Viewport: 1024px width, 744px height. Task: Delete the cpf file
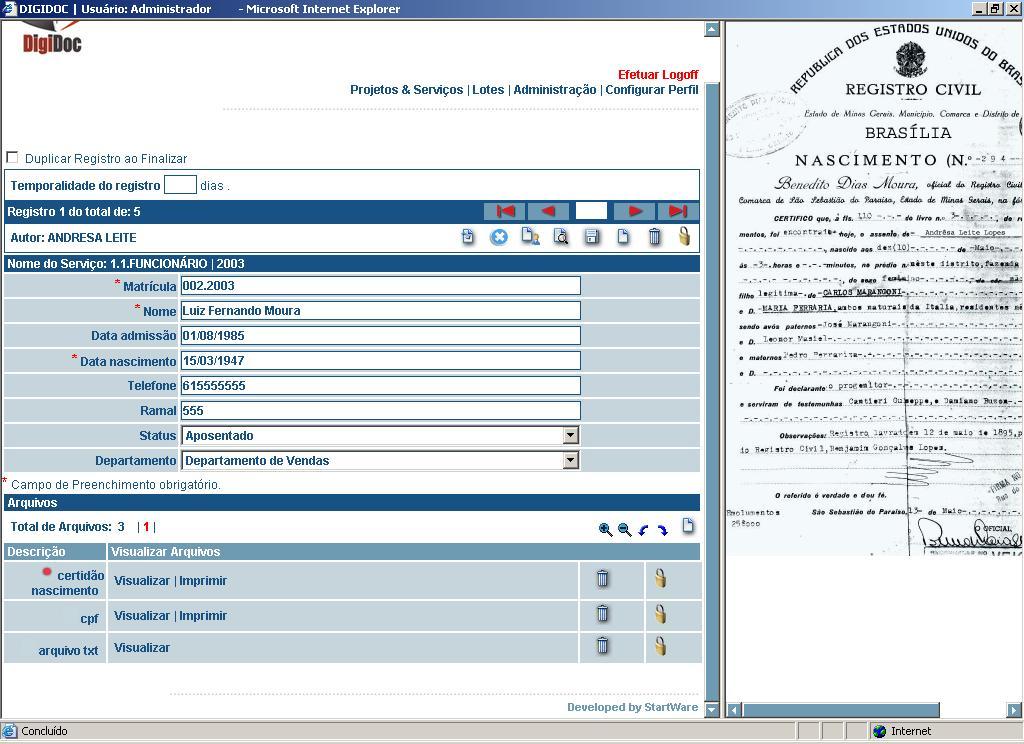[x=603, y=614]
